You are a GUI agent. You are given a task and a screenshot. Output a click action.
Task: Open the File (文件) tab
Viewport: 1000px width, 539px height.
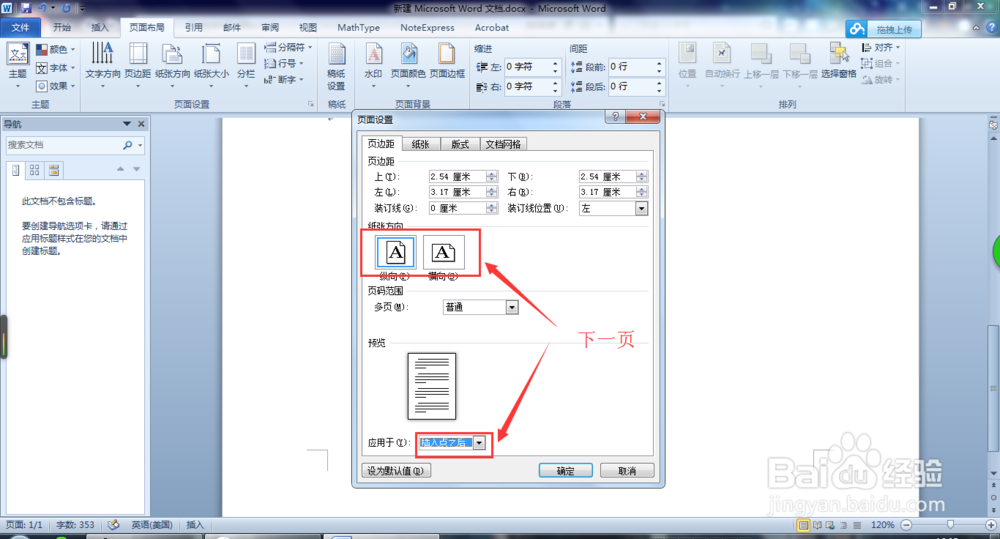pyautogui.click(x=20, y=27)
